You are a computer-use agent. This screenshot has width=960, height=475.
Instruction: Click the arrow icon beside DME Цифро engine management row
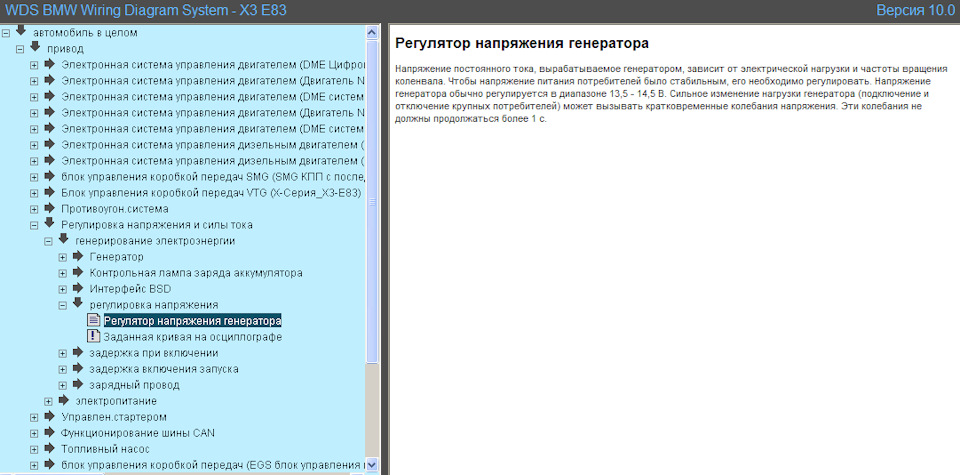coord(50,64)
